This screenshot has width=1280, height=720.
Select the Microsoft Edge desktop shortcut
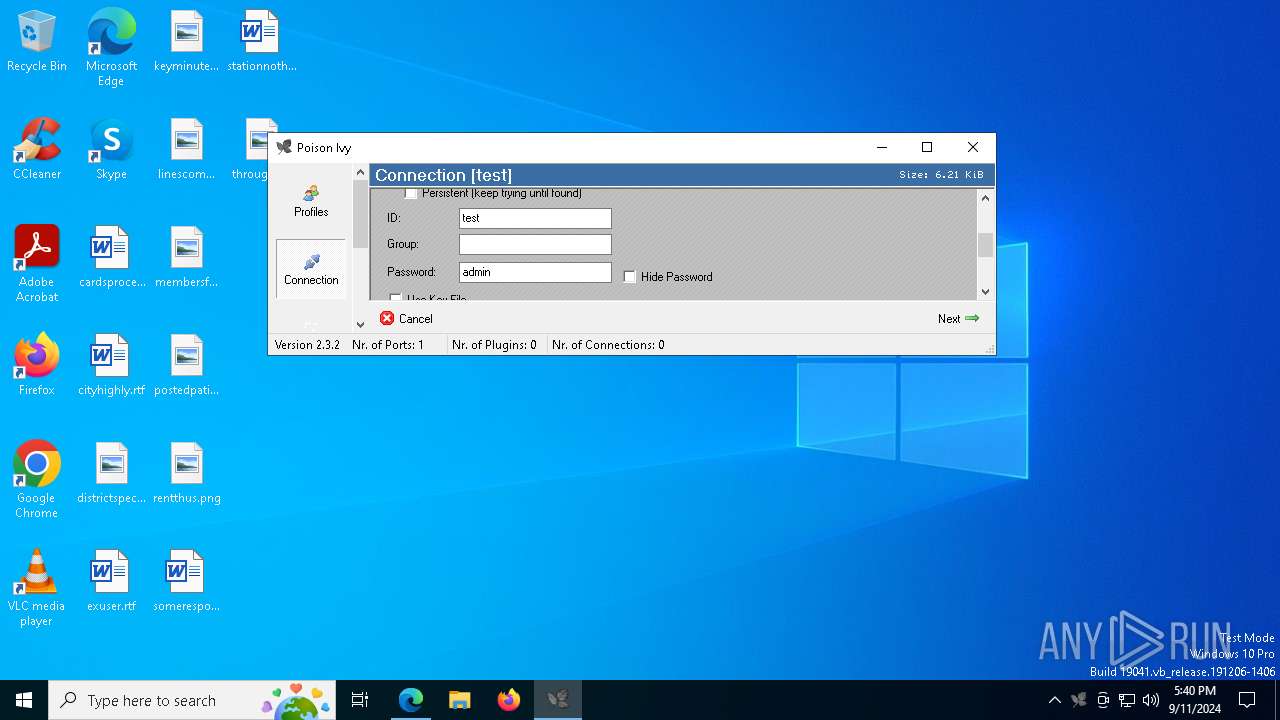point(111,48)
